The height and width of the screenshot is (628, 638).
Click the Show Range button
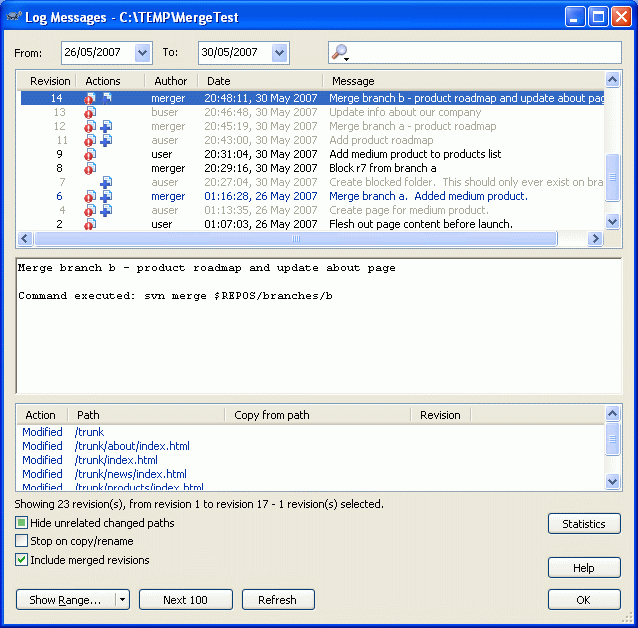click(x=66, y=600)
